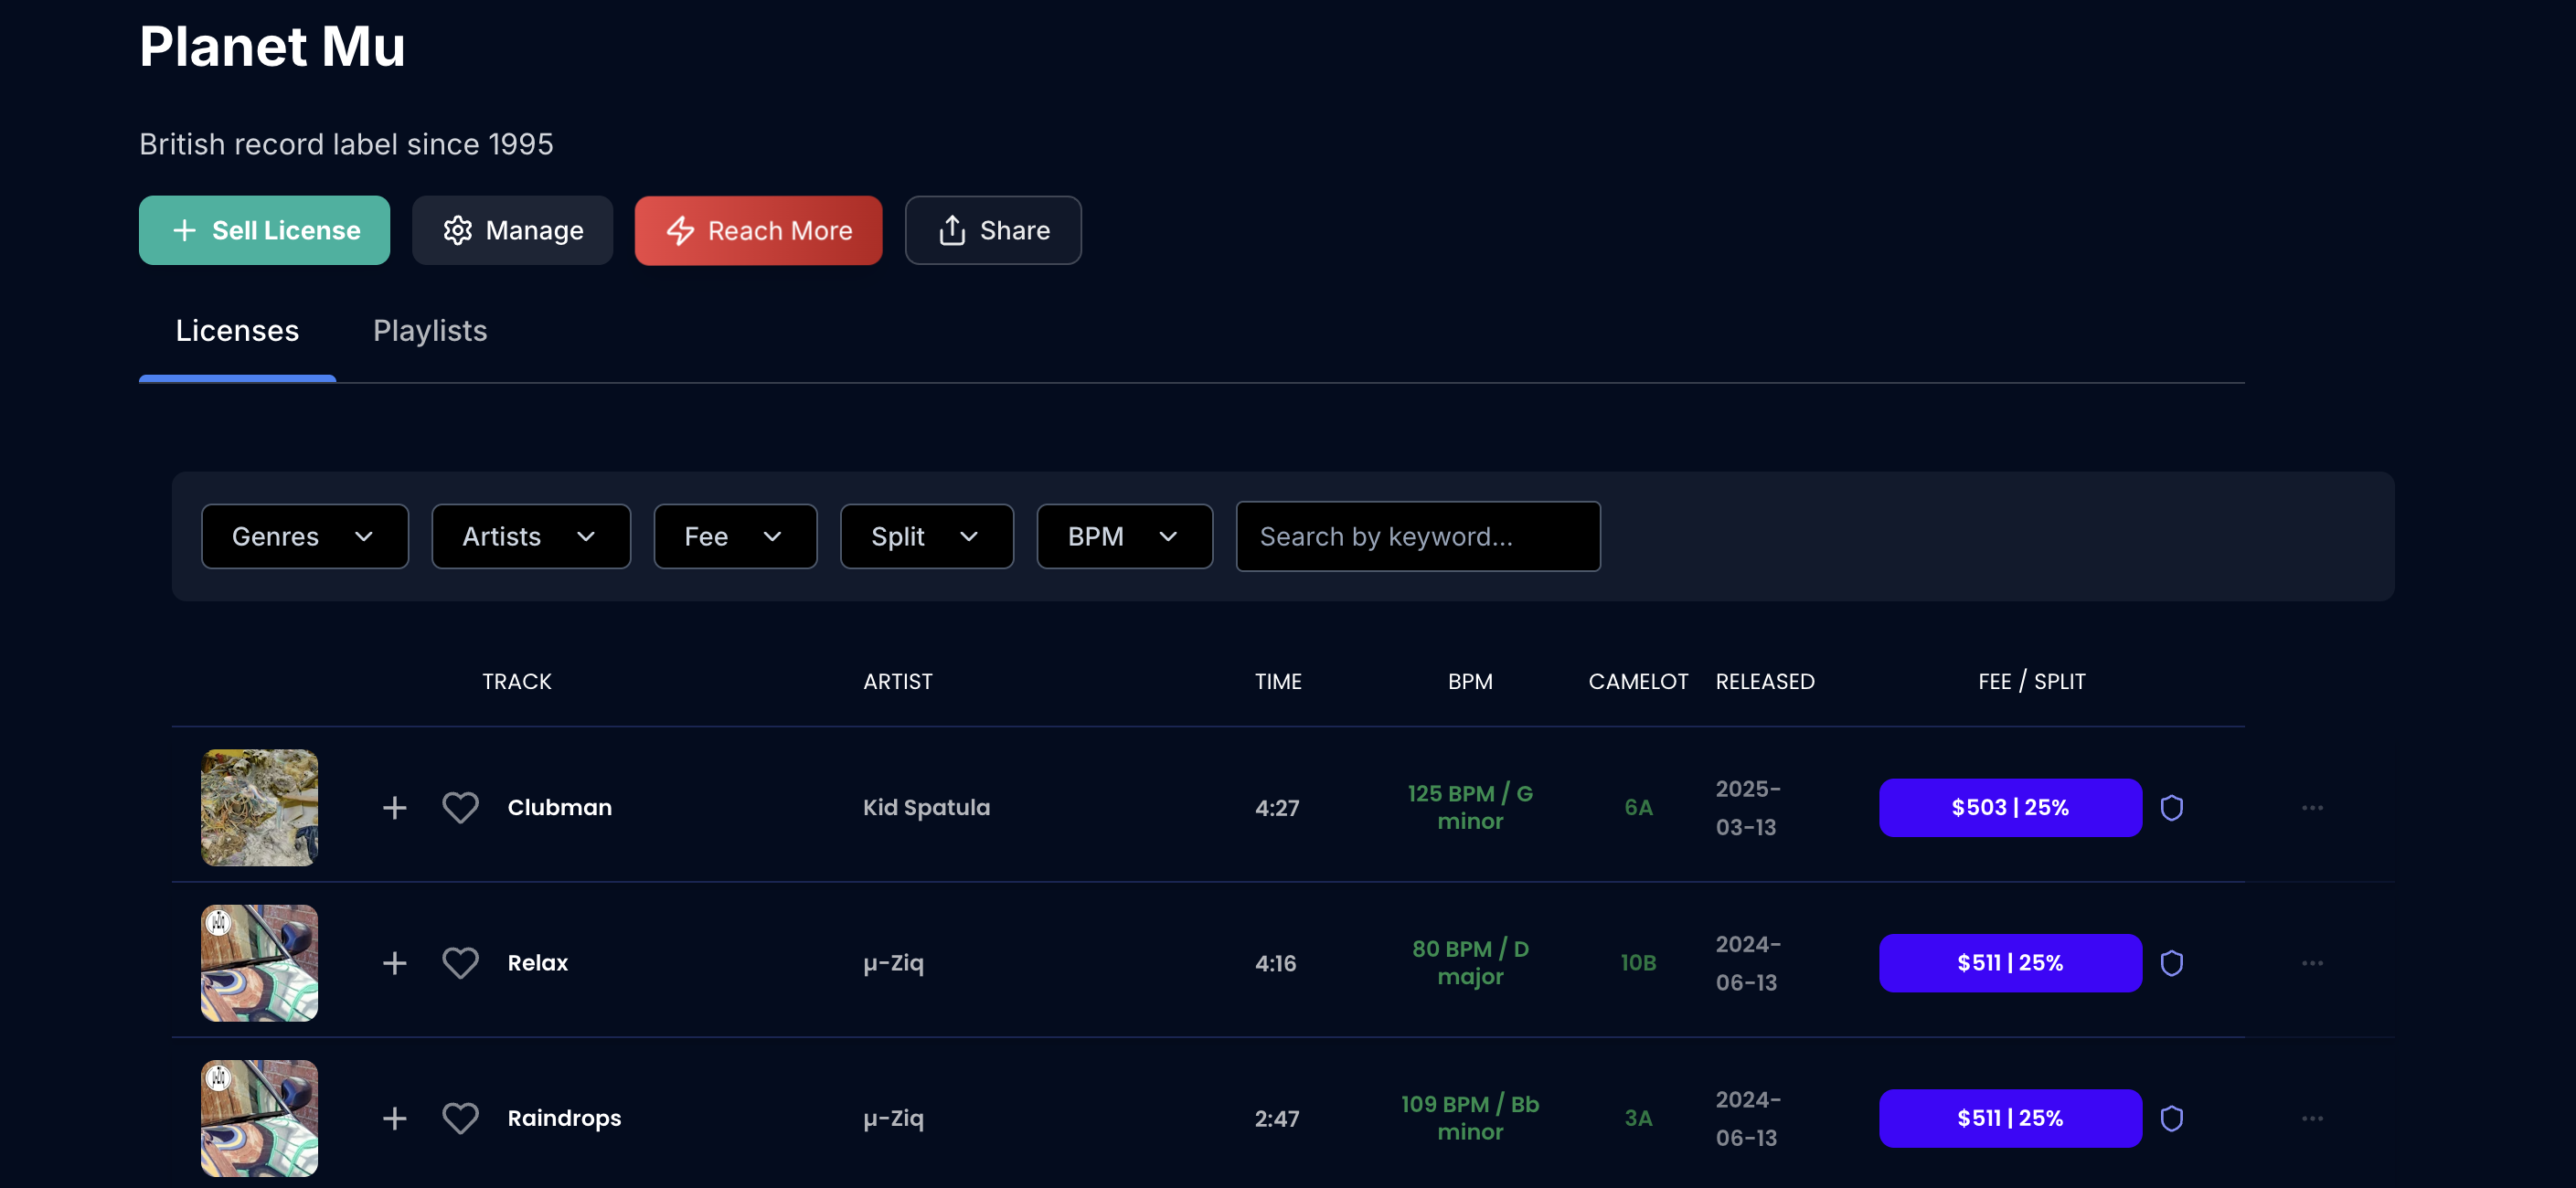Open three-dot menu for Clubman row

[x=2312, y=808]
